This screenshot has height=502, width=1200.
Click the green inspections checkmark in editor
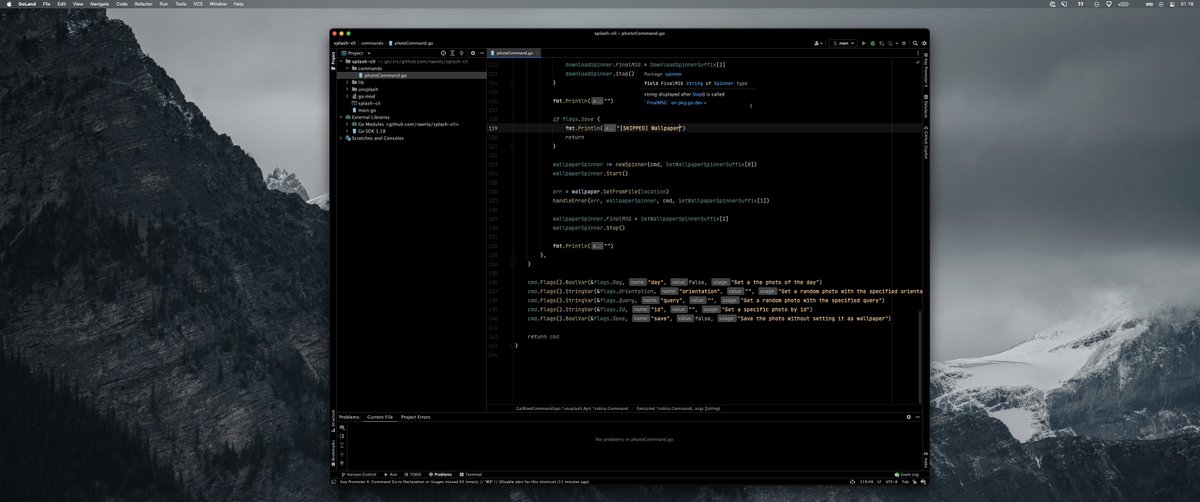click(x=918, y=62)
